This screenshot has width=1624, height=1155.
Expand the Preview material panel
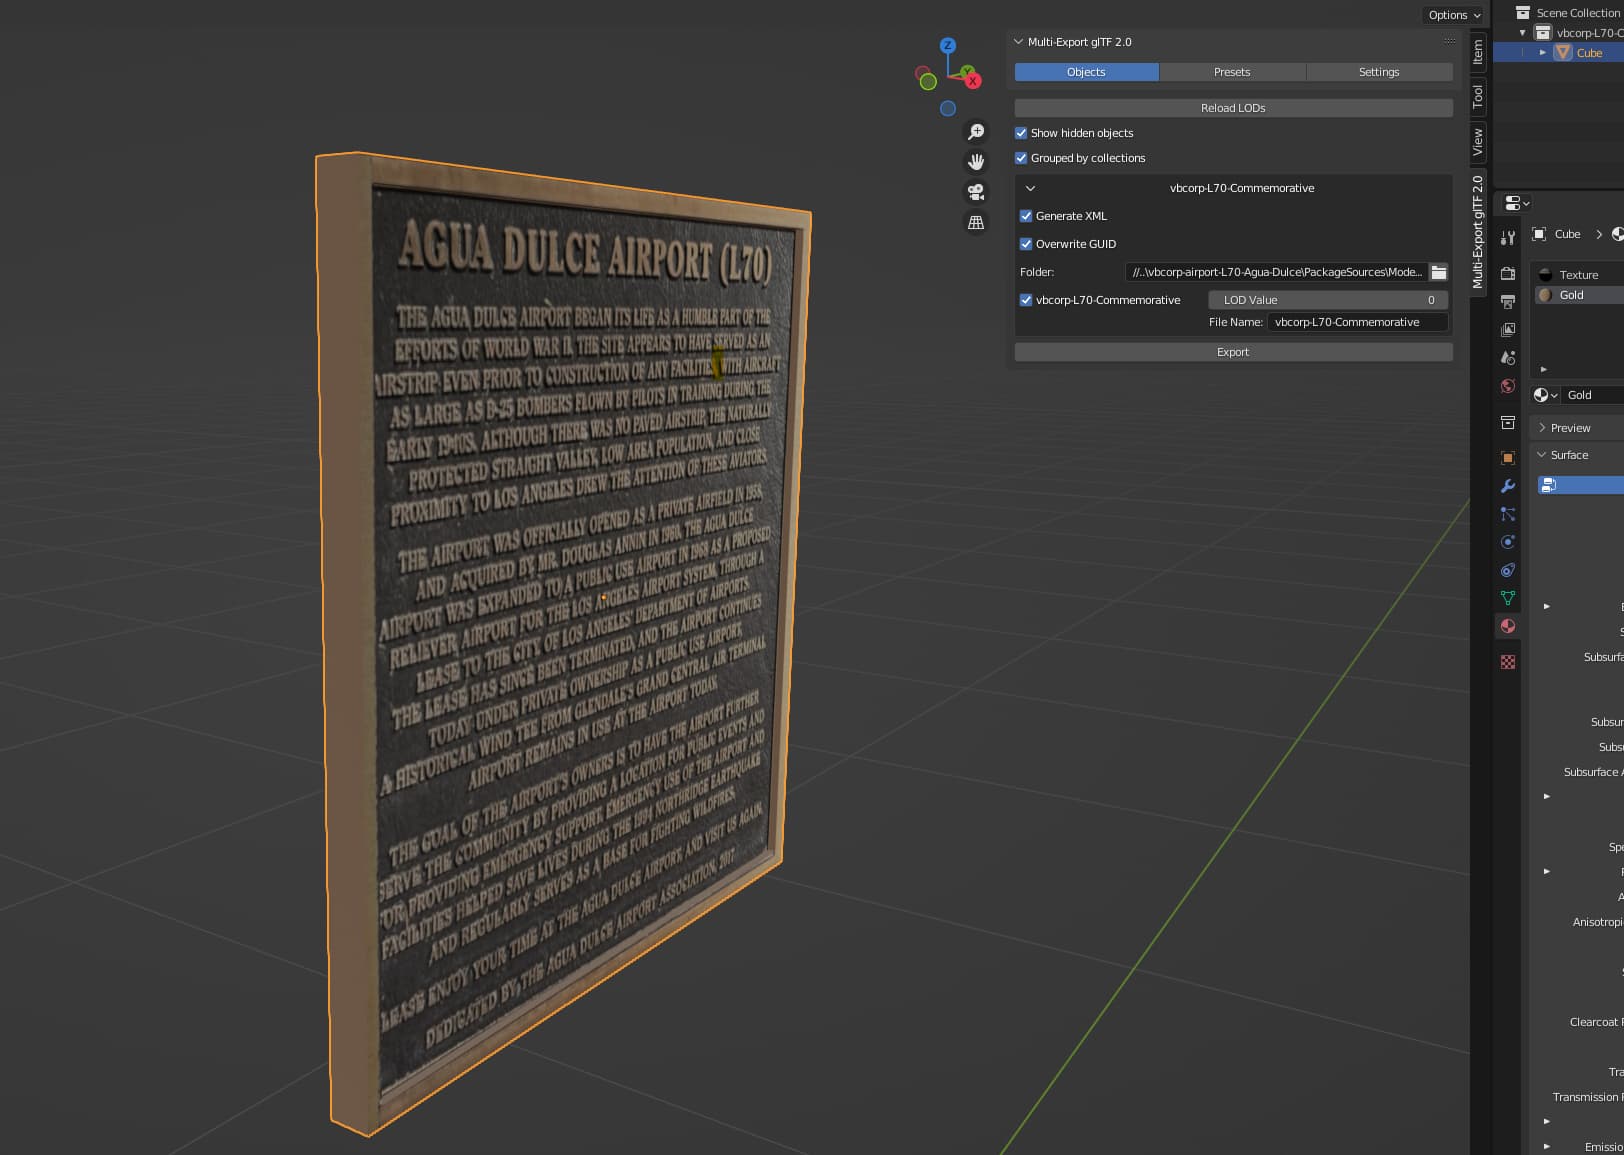1570,428
